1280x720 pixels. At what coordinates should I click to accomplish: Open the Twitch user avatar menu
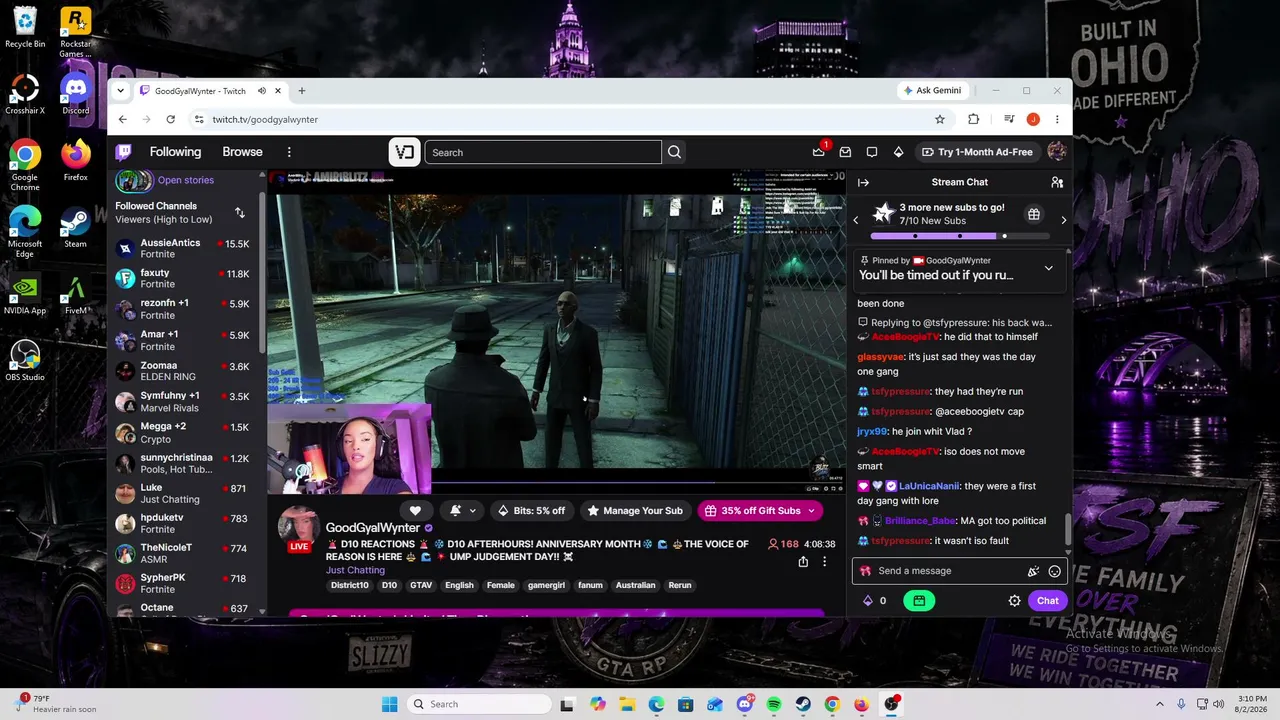(x=1056, y=152)
